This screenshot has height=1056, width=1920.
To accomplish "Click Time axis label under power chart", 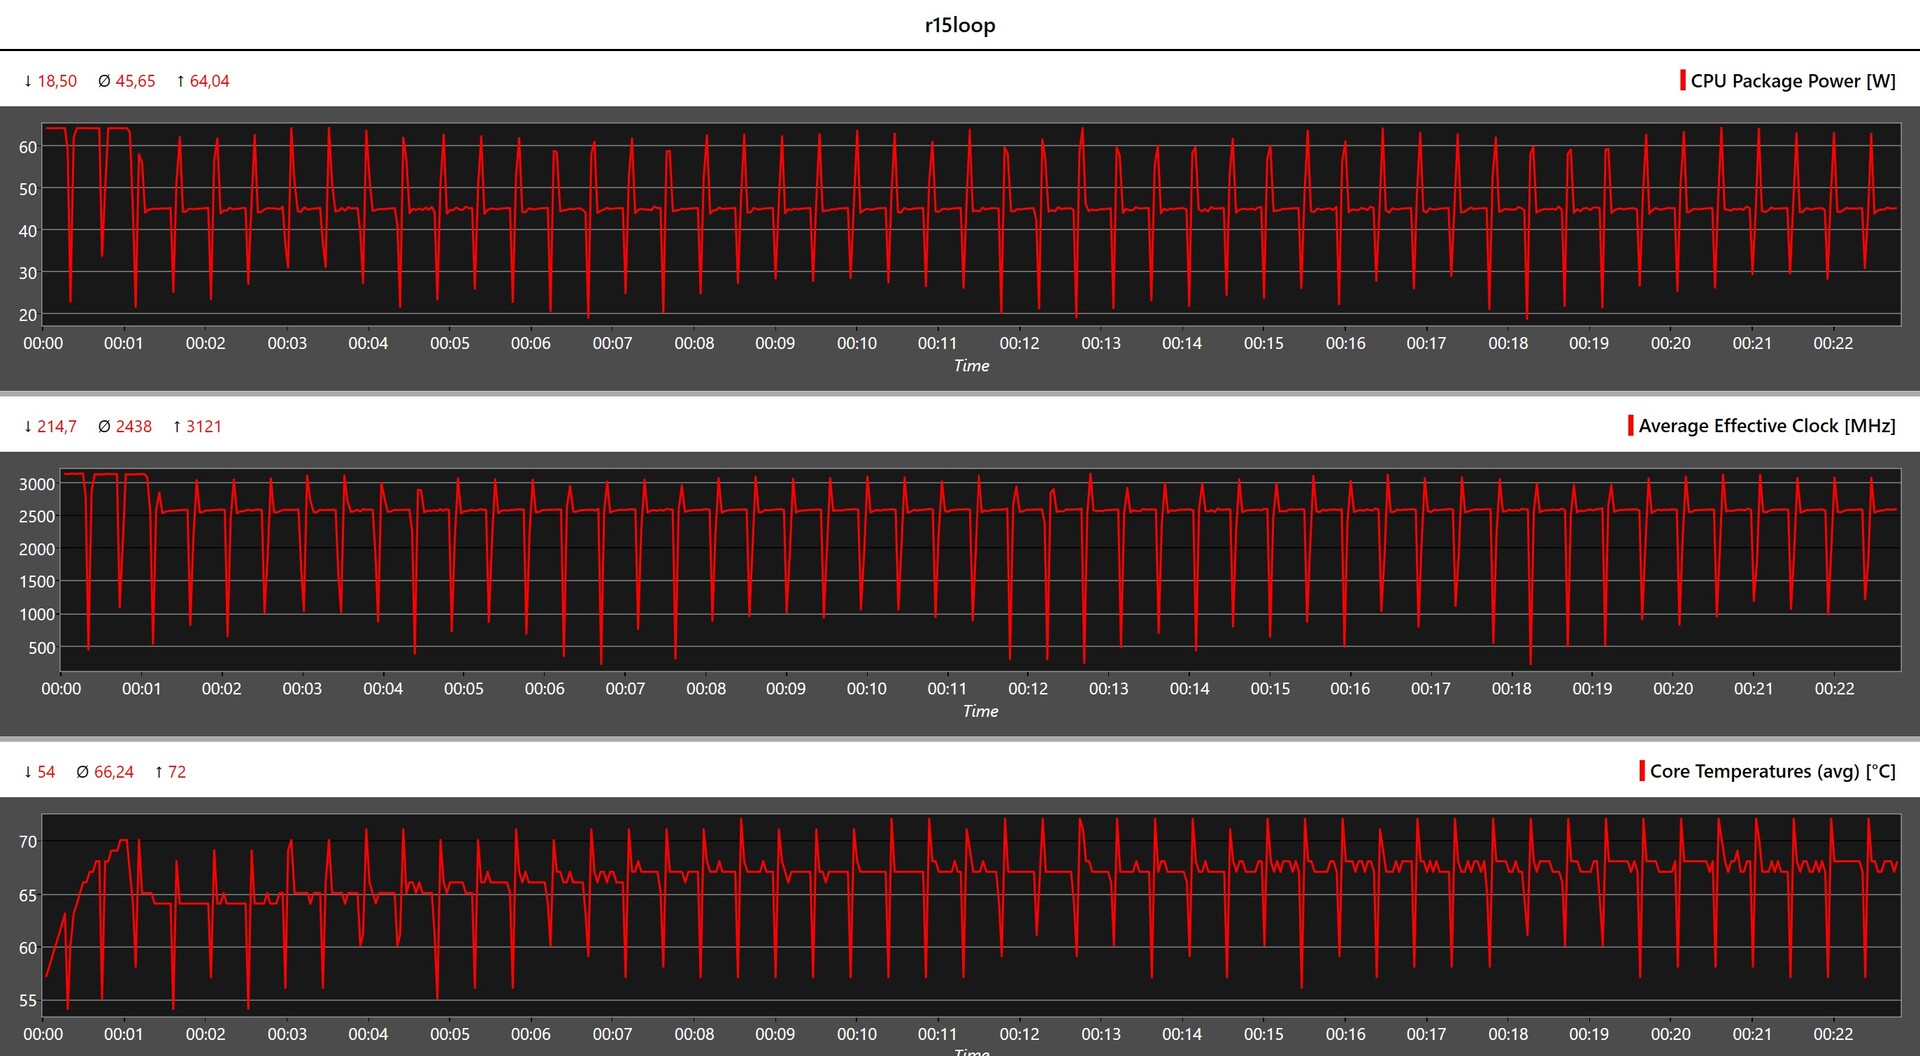I will pyautogui.click(x=971, y=366).
